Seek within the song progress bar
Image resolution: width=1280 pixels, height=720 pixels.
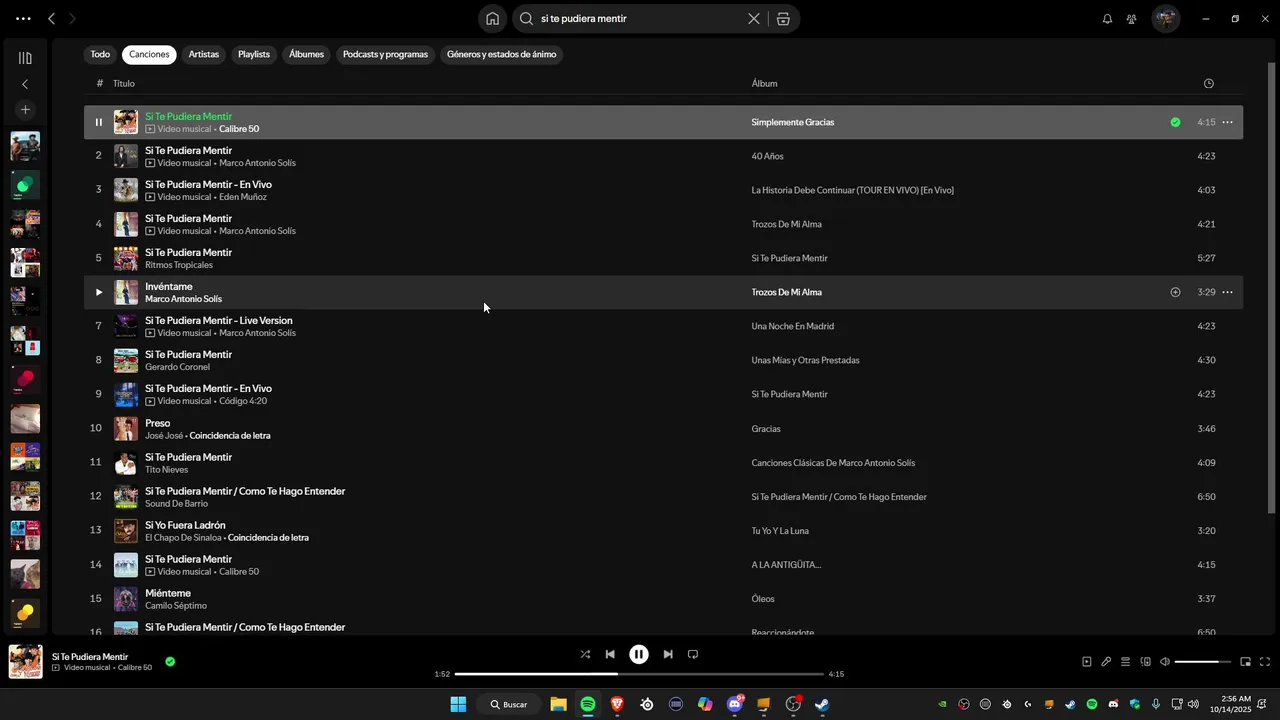(639, 674)
